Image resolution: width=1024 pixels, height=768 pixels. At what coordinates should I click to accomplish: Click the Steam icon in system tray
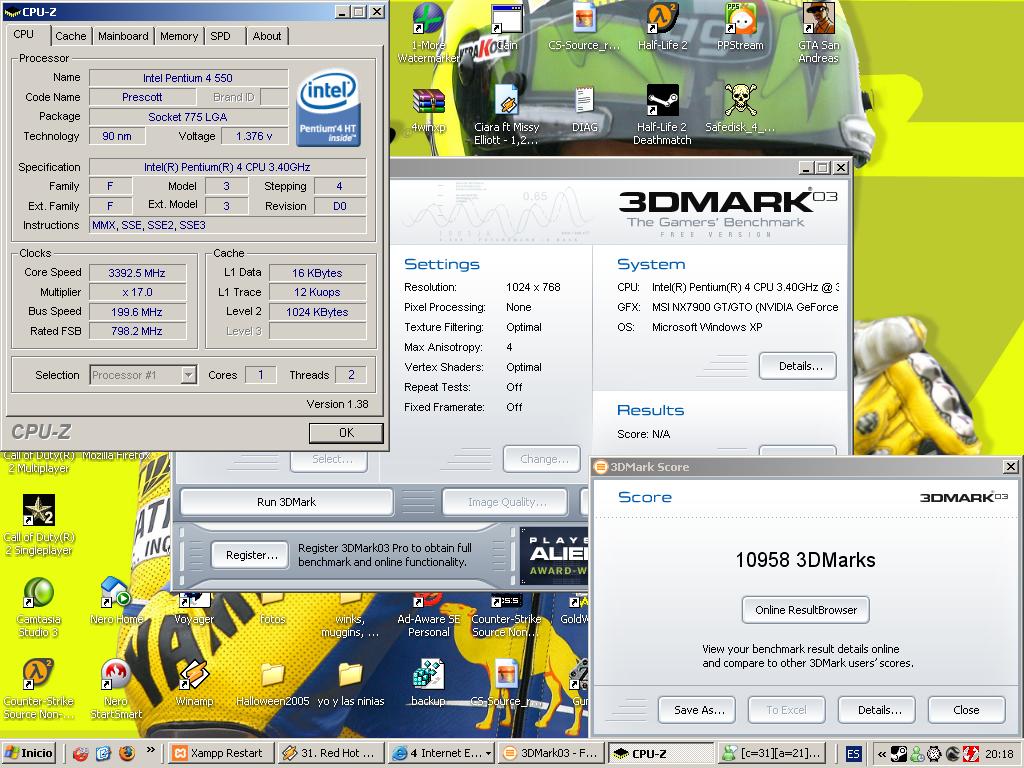(899, 754)
